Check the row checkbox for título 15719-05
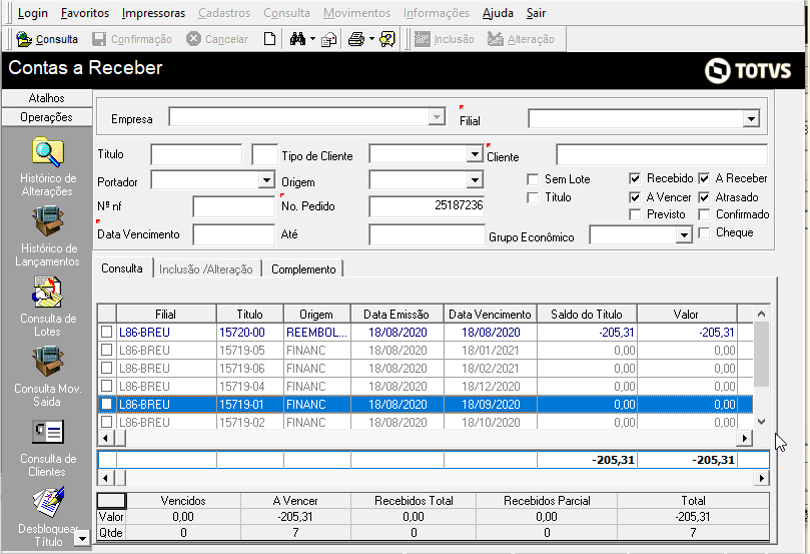Image resolution: width=810 pixels, height=554 pixels. 106,350
